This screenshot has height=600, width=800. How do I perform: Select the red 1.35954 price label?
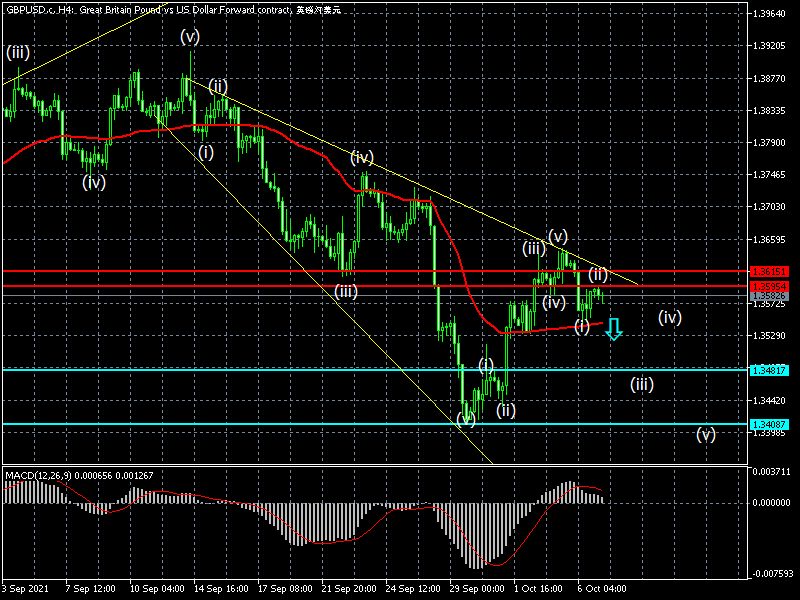(770, 287)
